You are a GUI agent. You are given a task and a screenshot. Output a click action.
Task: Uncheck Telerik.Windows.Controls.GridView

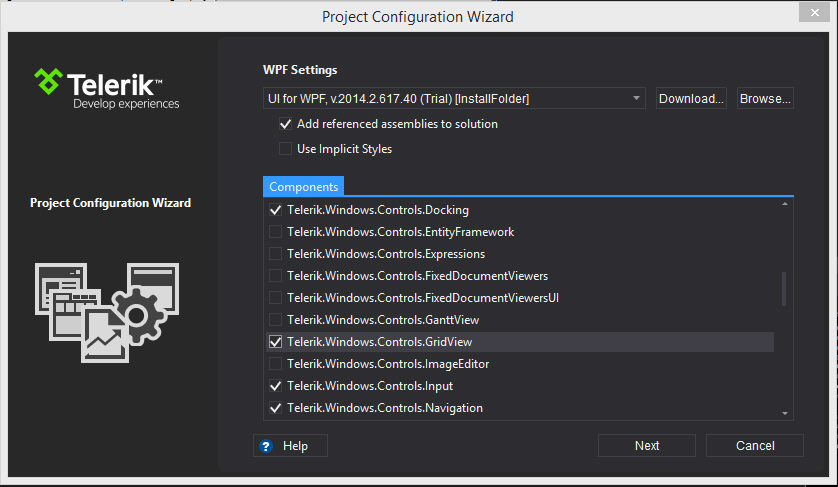pyautogui.click(x=276, y=342)
